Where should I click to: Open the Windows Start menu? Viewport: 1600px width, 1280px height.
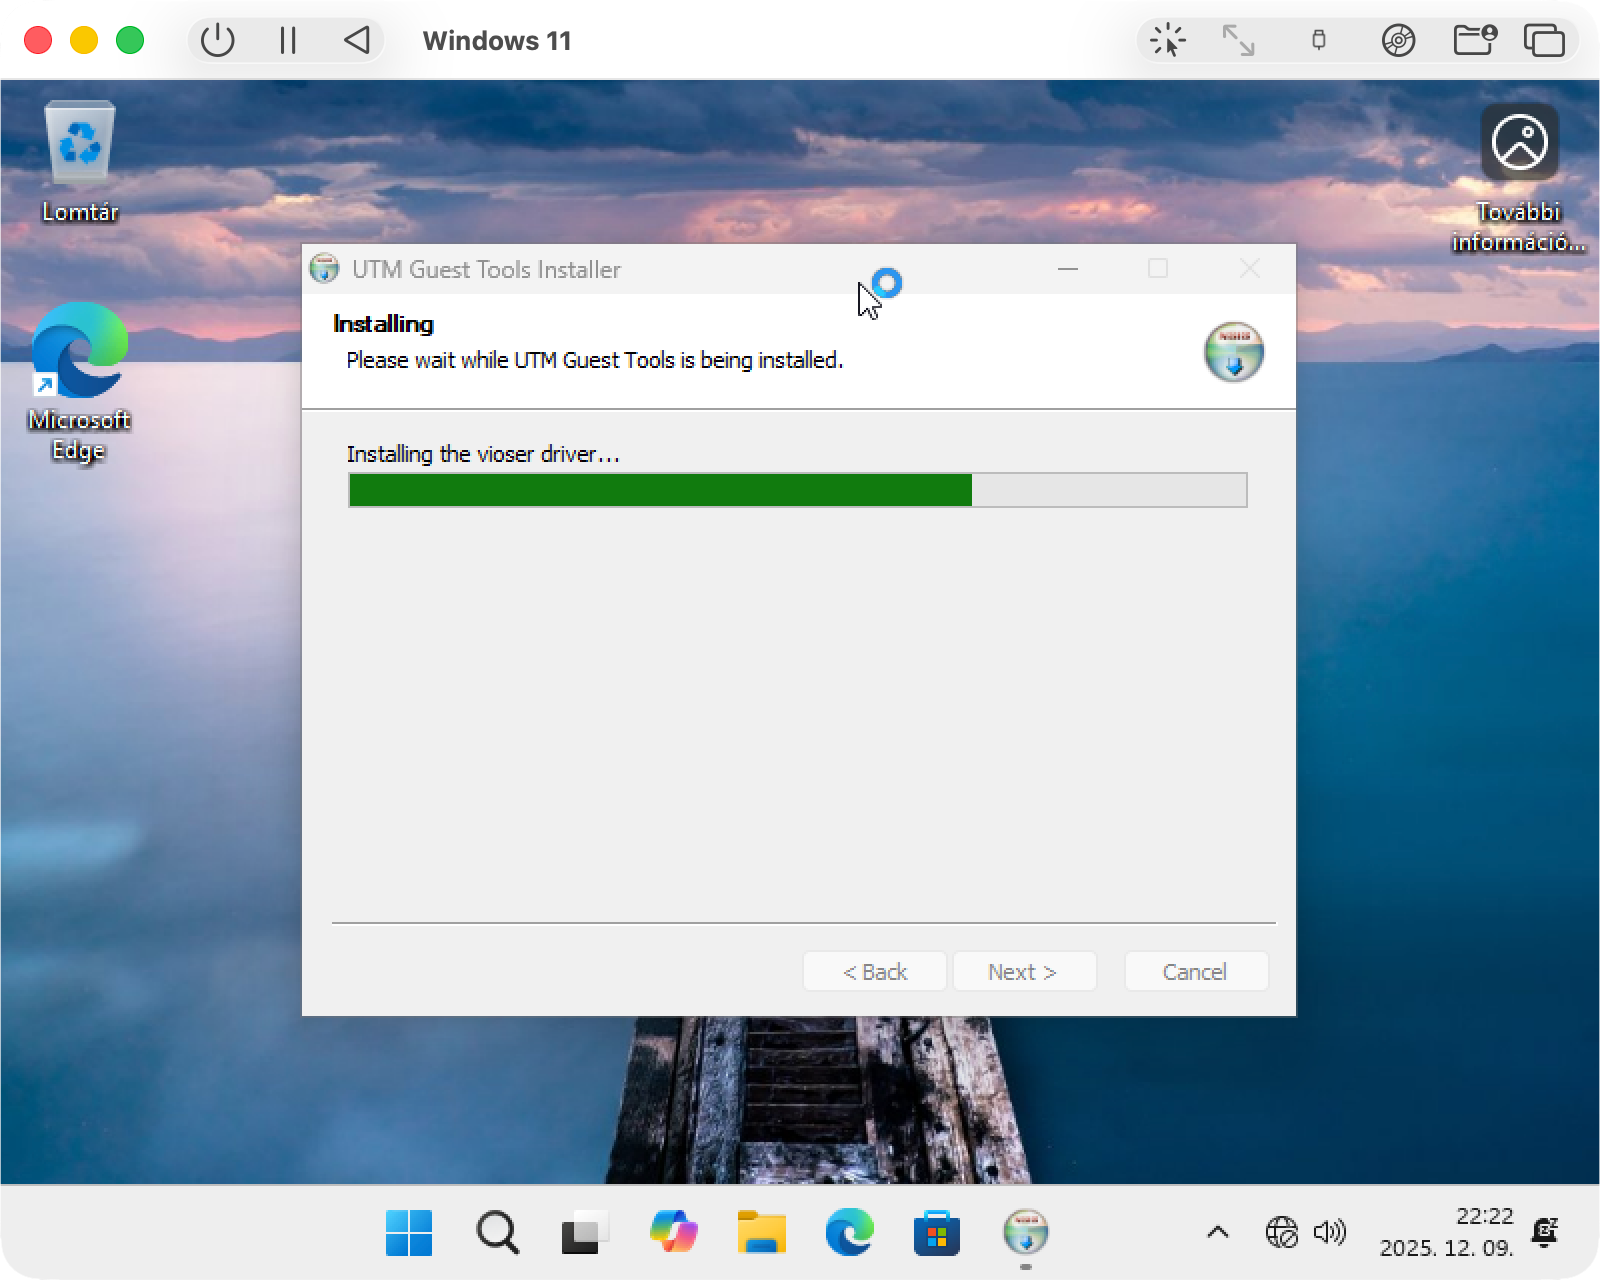pyautogui.click(x=409, y=1233)
